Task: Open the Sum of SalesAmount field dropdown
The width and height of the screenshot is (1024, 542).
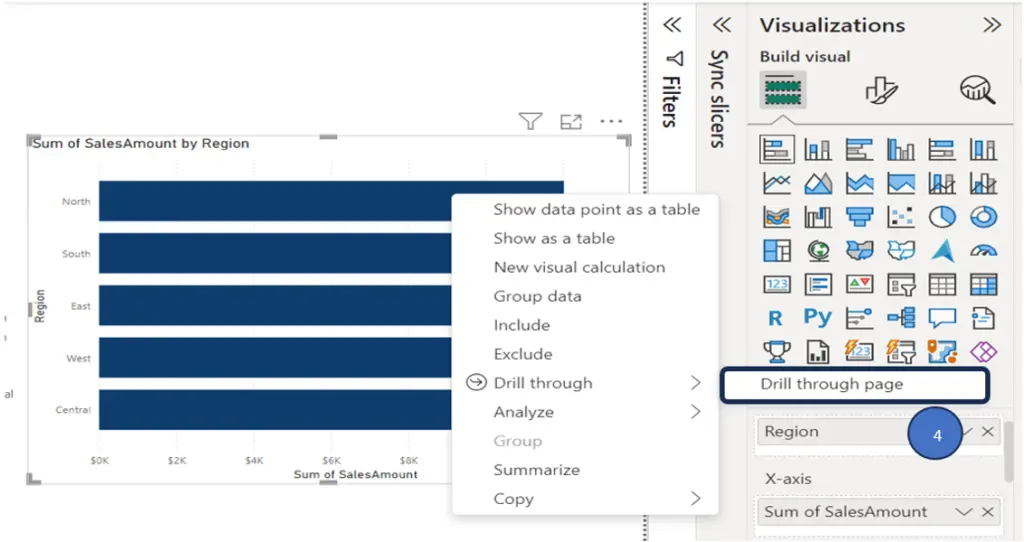Action: tap(964, 512)
